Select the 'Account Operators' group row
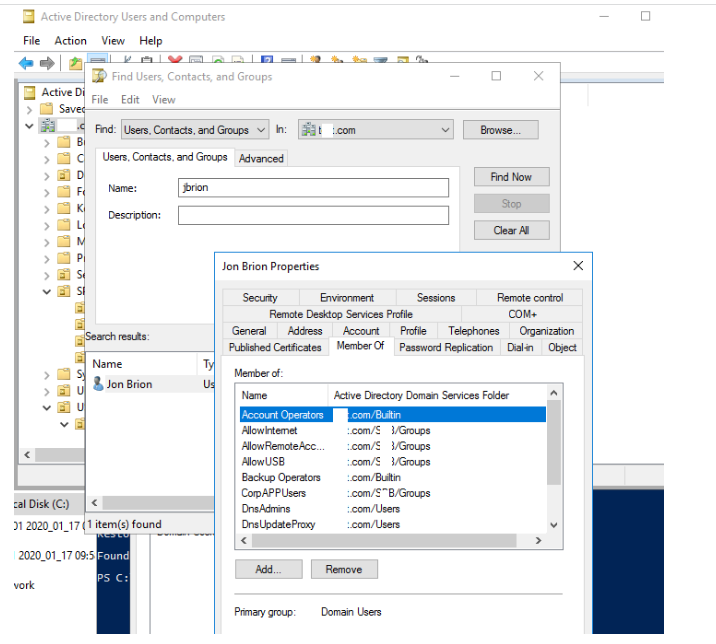Viewport: 716px width, 644px height. 393,415
